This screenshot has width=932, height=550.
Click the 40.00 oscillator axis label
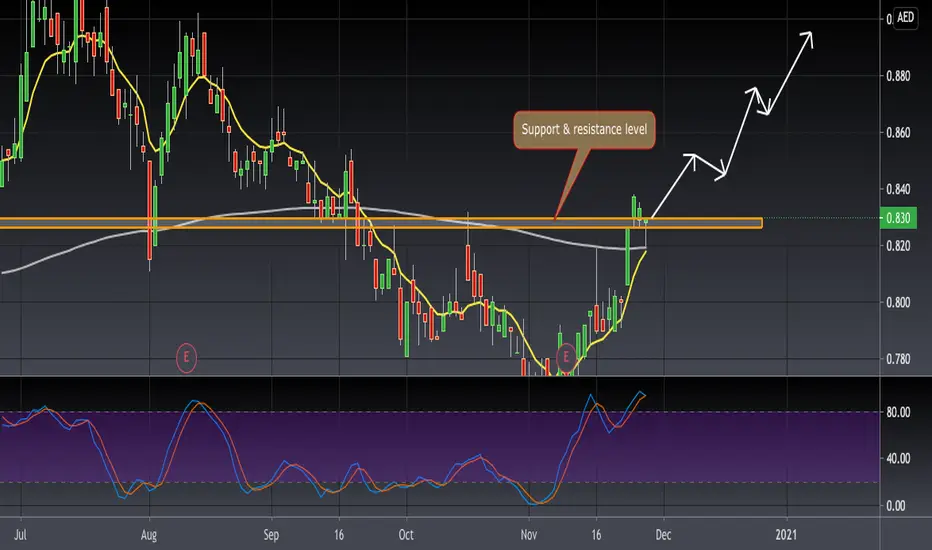[898, 458]
